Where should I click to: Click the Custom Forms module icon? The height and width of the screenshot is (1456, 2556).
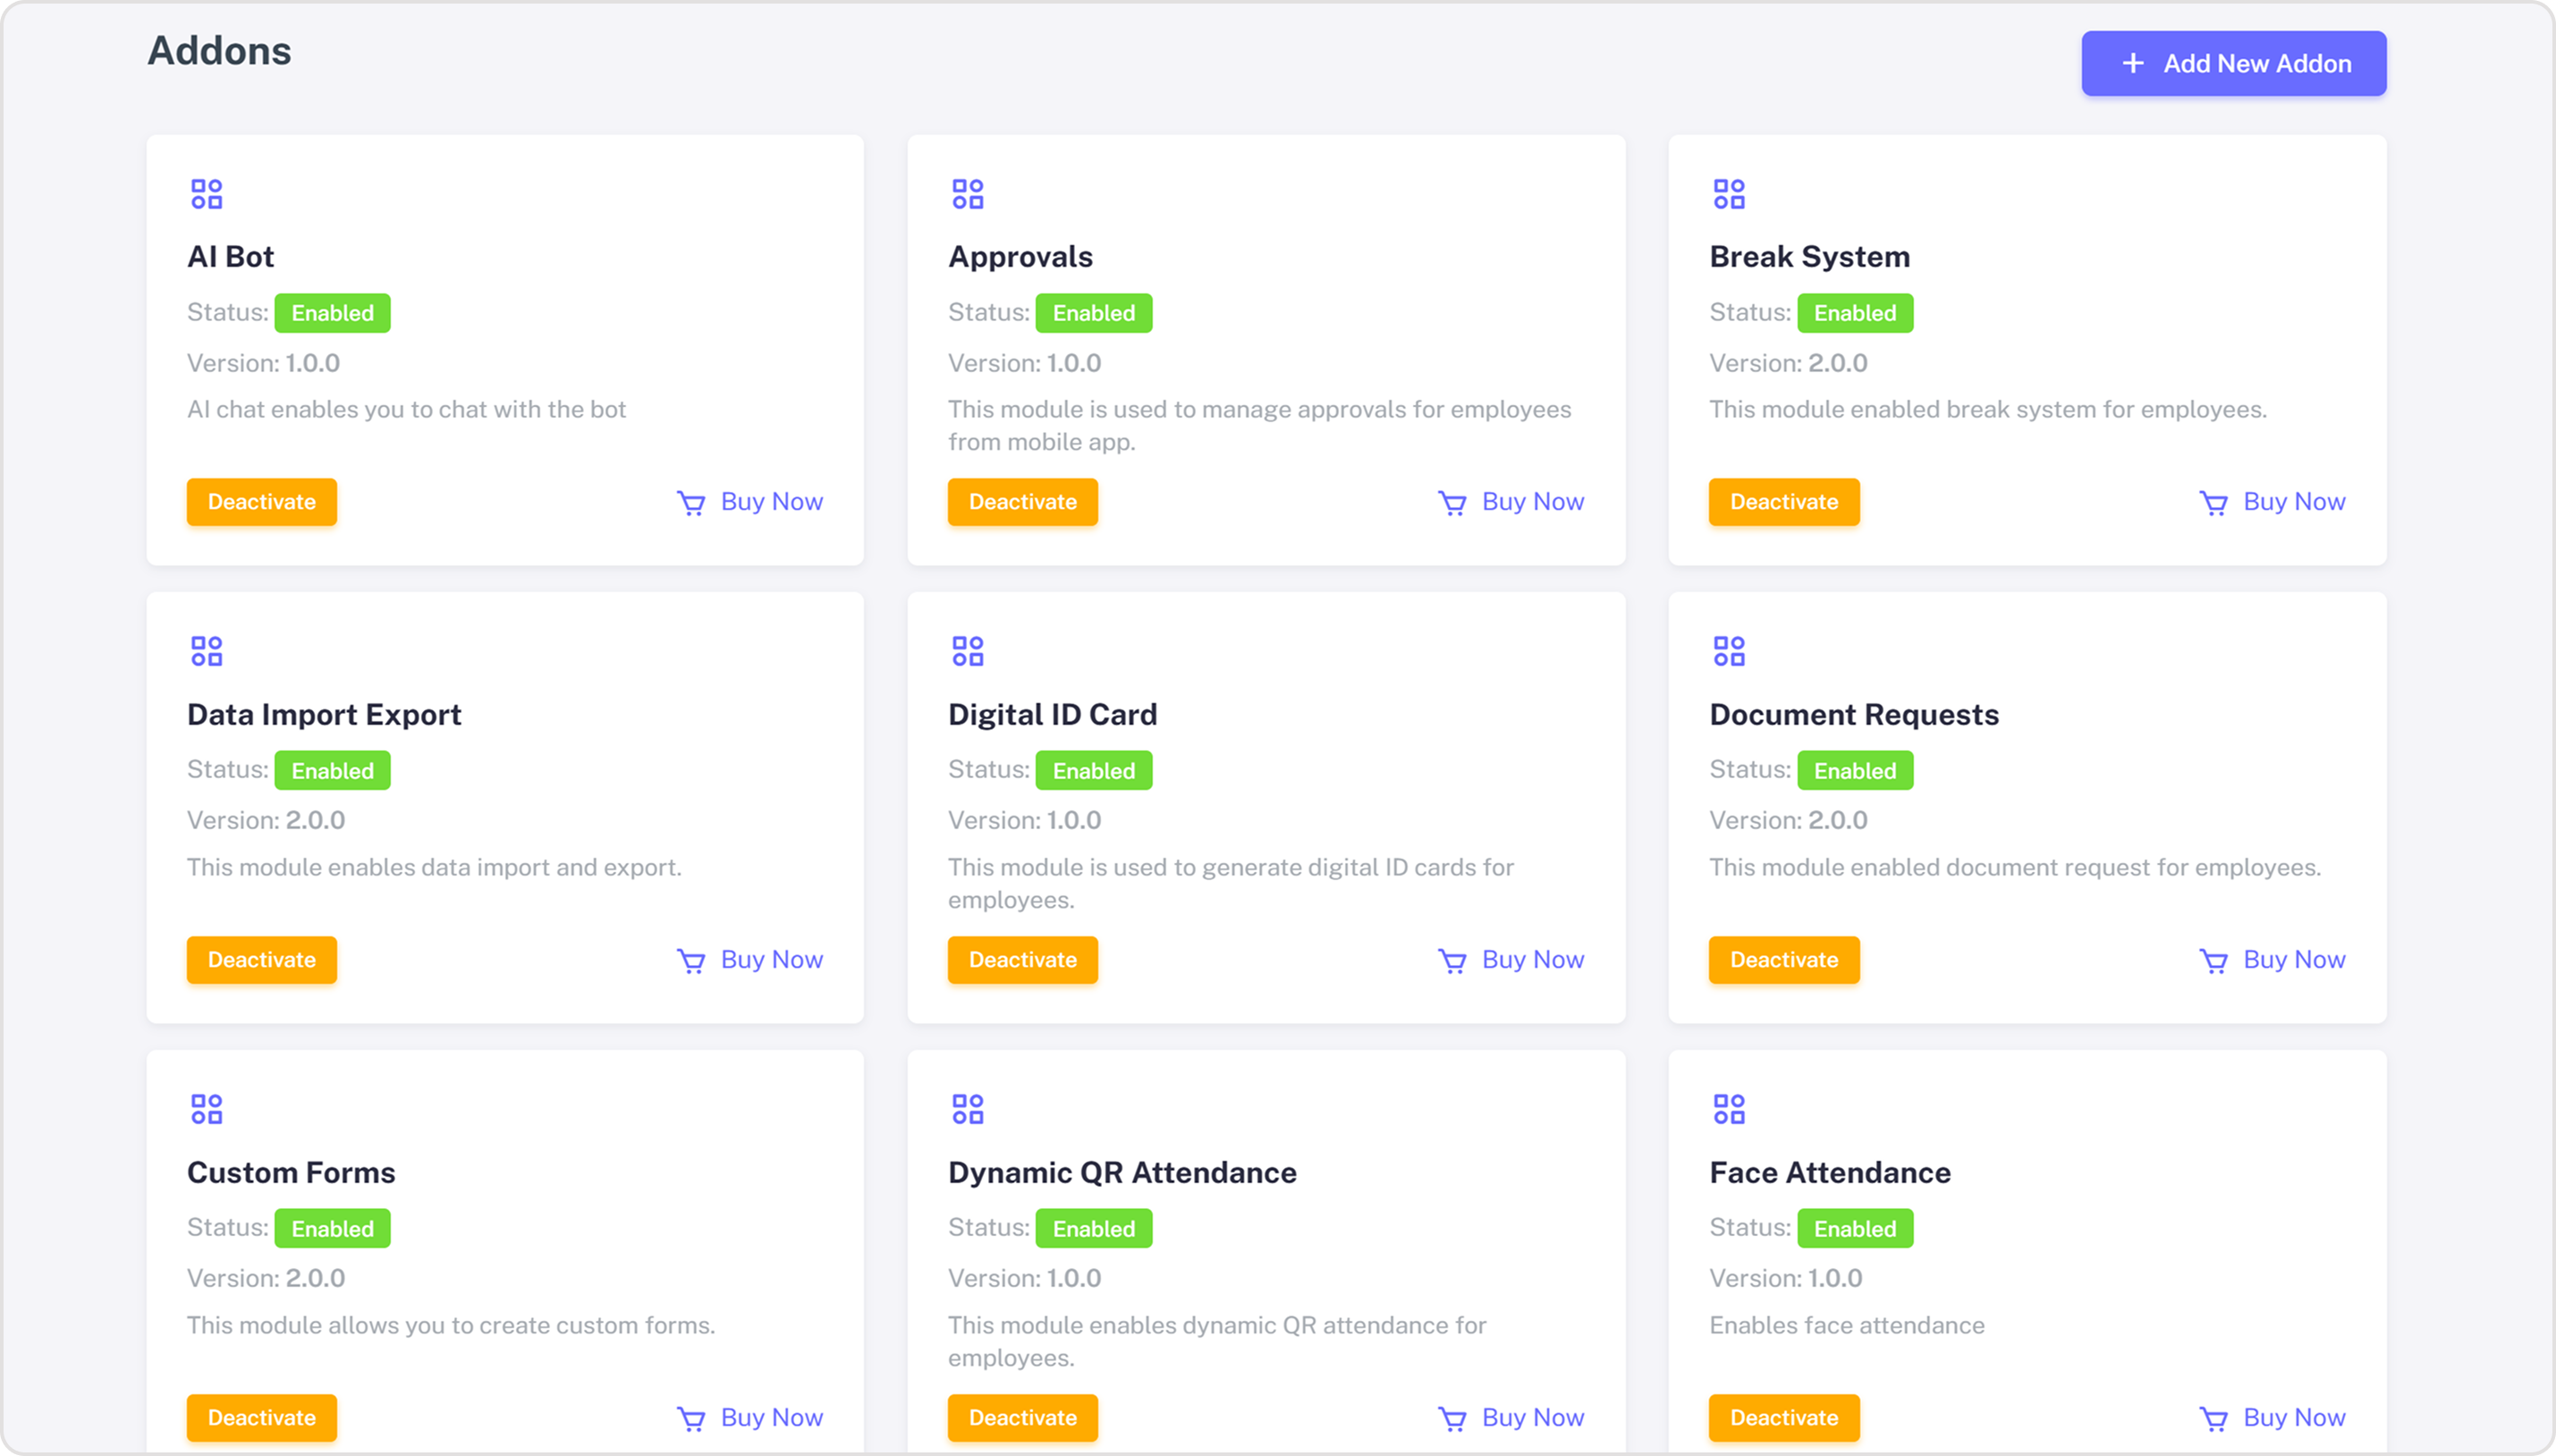point(207,1109)
